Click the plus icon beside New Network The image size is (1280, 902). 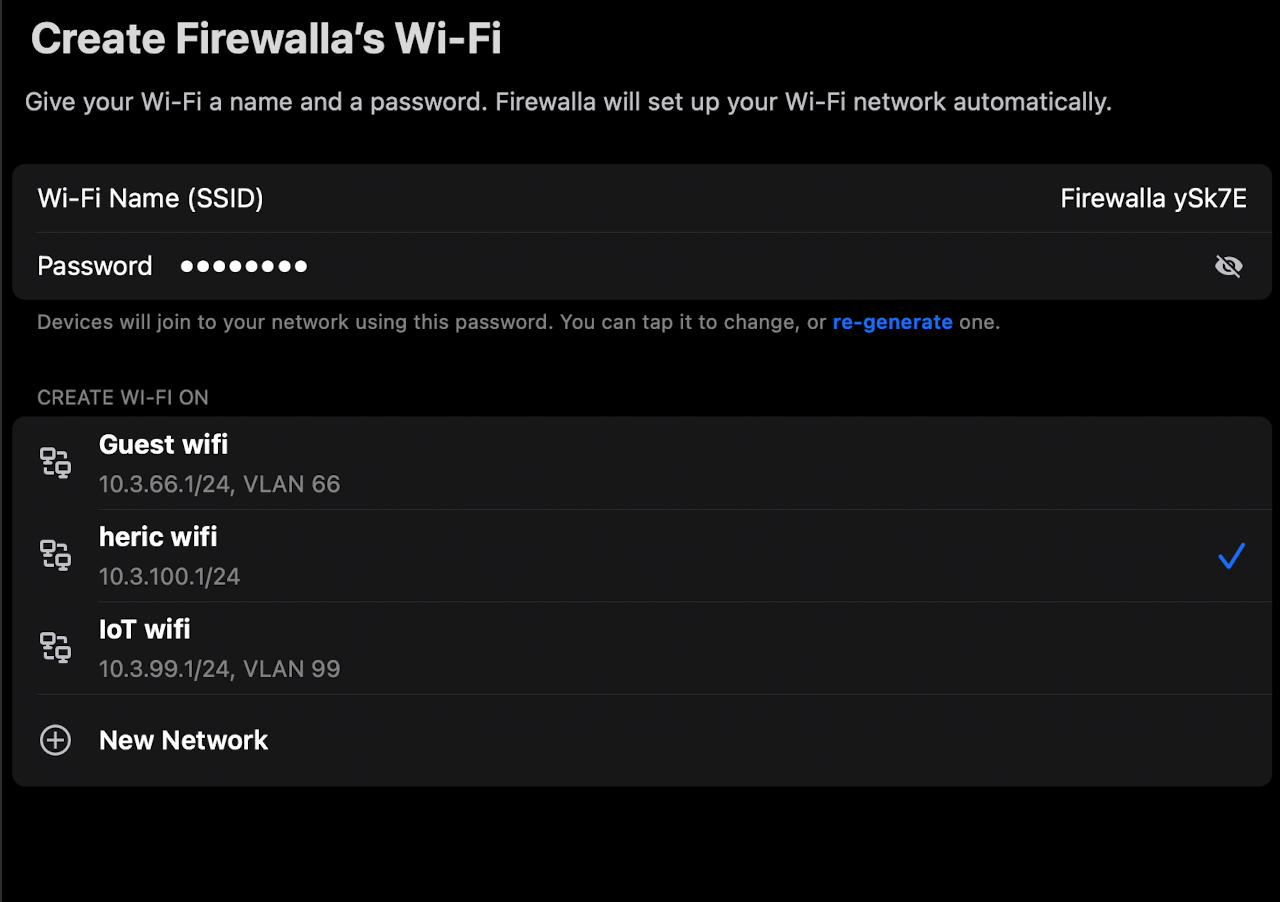point(55,740)
